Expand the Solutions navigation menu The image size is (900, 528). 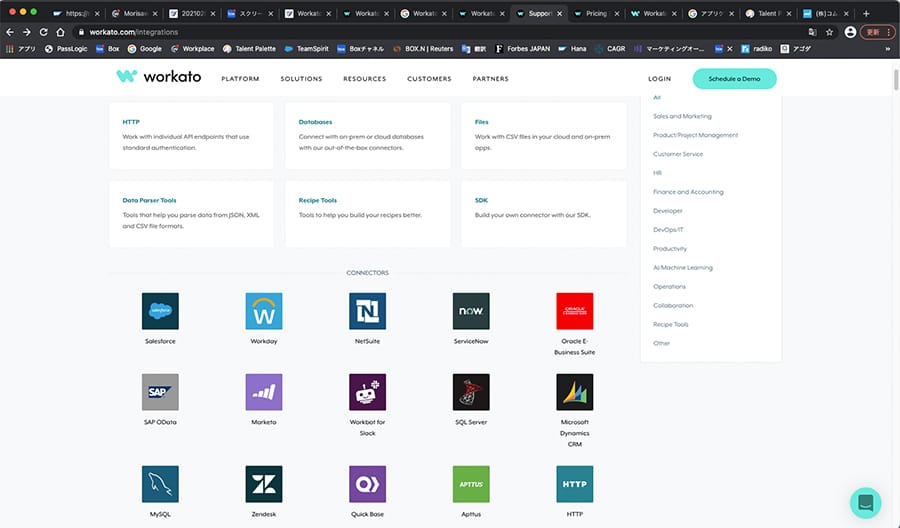(301, 79)
